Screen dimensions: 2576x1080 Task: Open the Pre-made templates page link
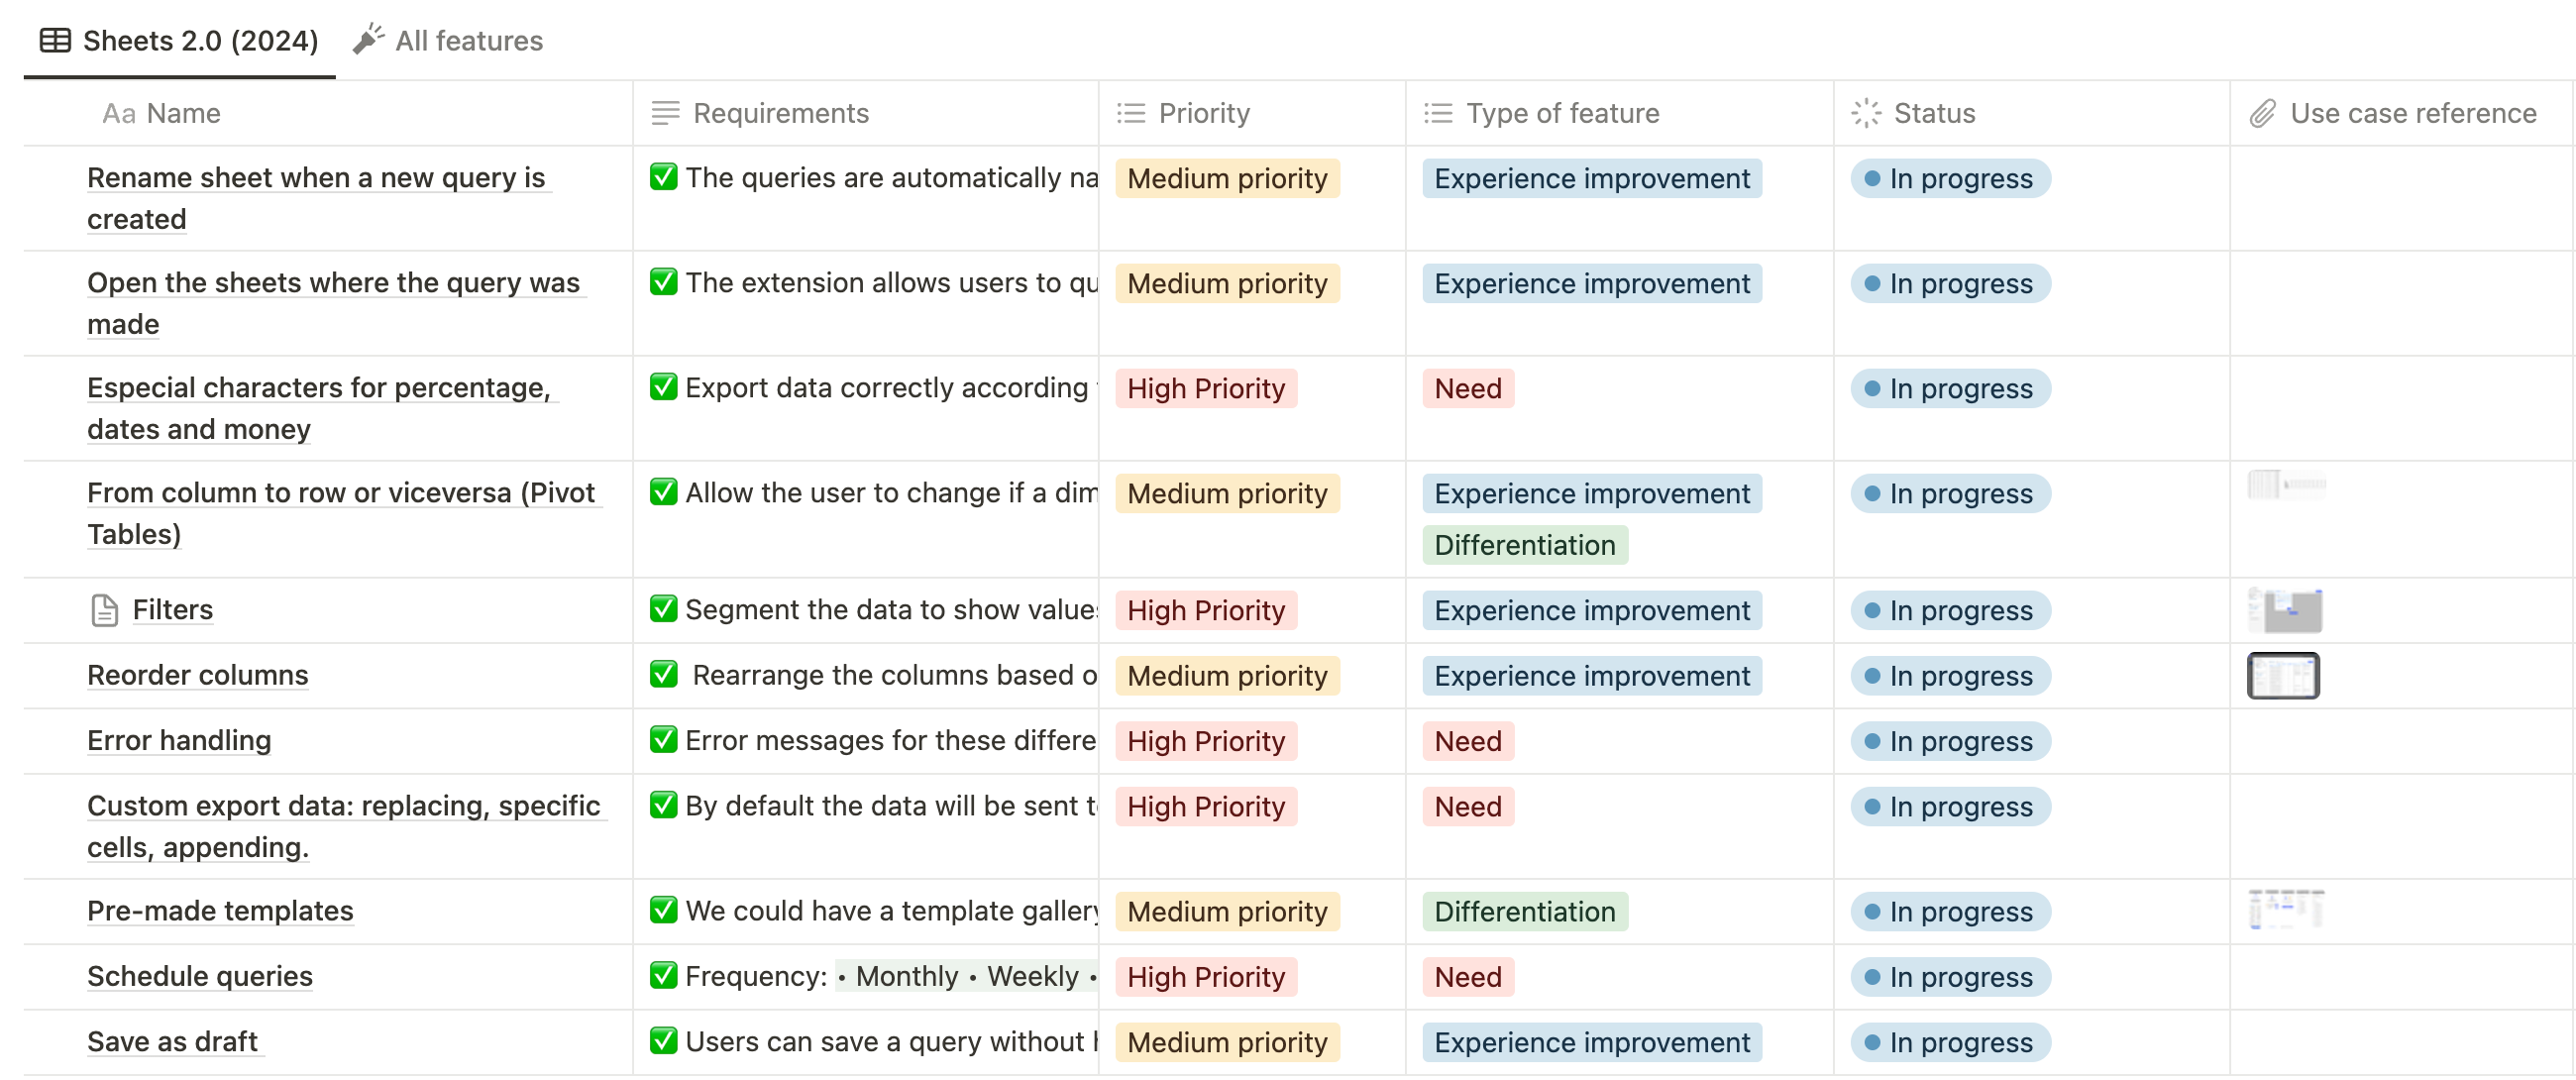[x=220, y=911]
